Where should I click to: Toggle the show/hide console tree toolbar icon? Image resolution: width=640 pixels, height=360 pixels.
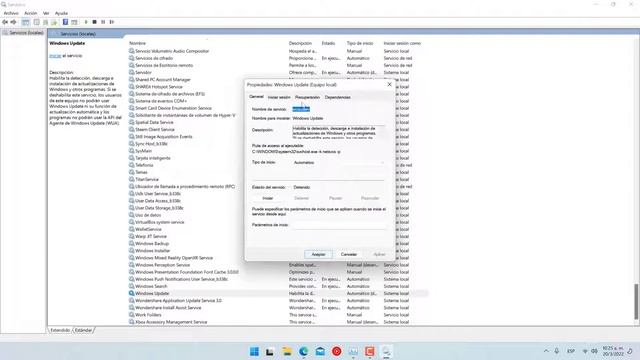pos(26,22)
